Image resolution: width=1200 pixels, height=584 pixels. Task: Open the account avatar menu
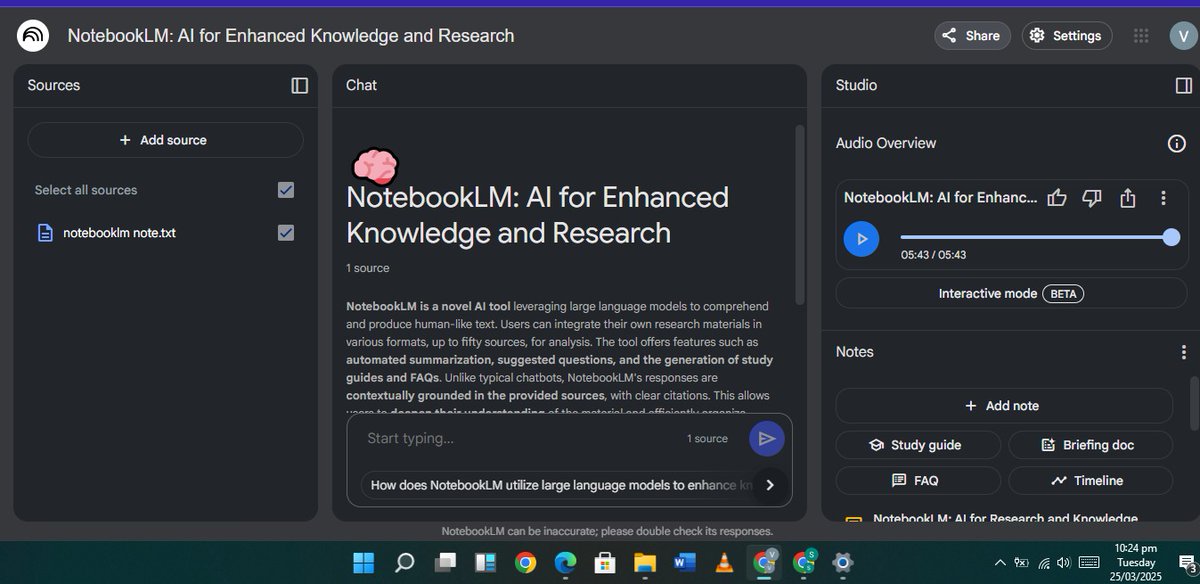click(x=1183, y=36)
